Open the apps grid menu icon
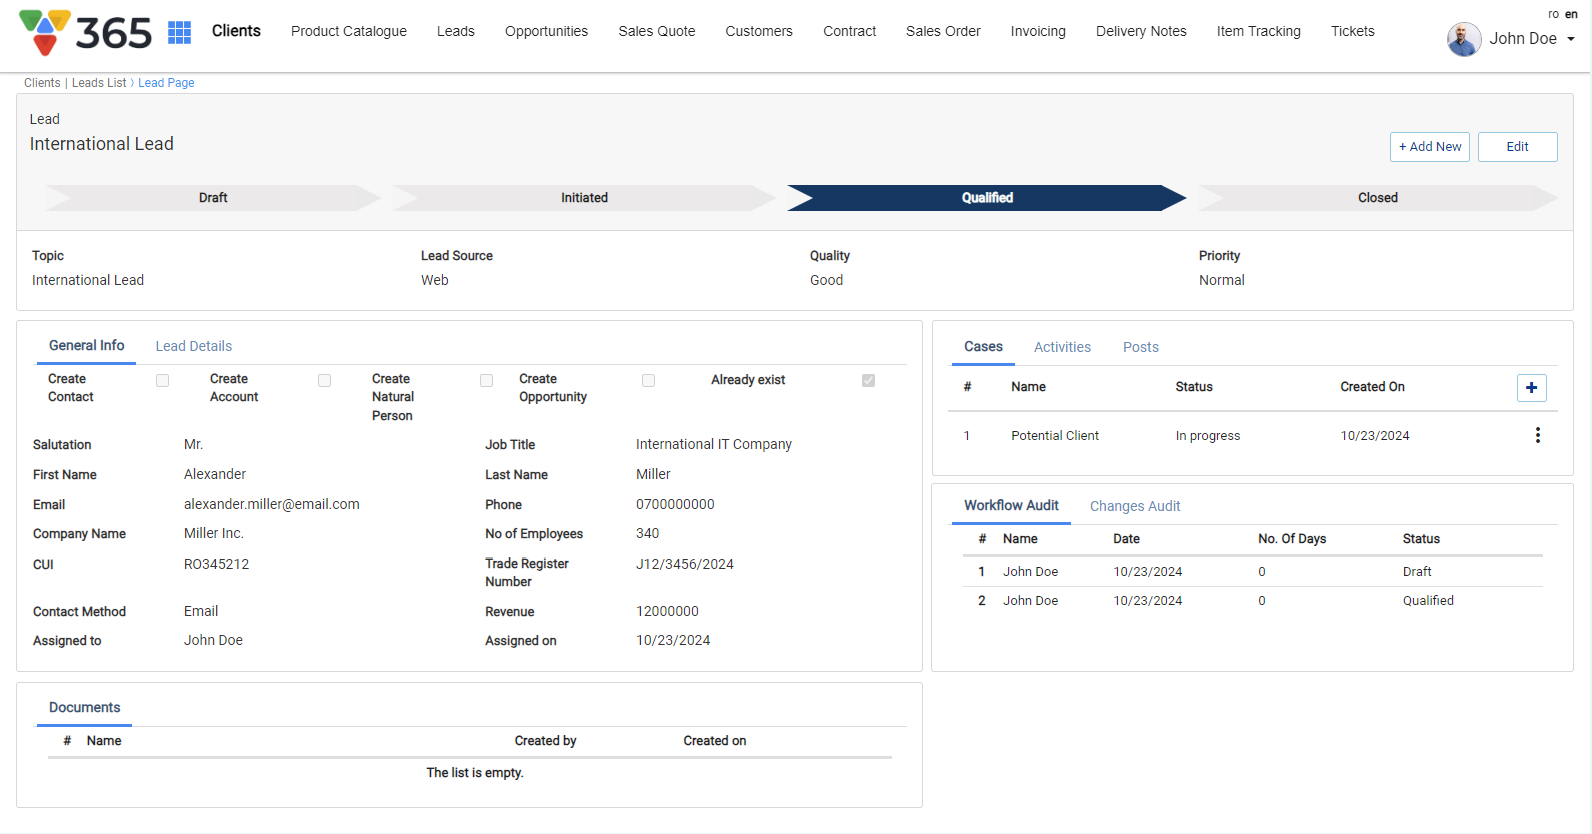This screenshot has height=834, width=1592. click(x=180, y=32)
